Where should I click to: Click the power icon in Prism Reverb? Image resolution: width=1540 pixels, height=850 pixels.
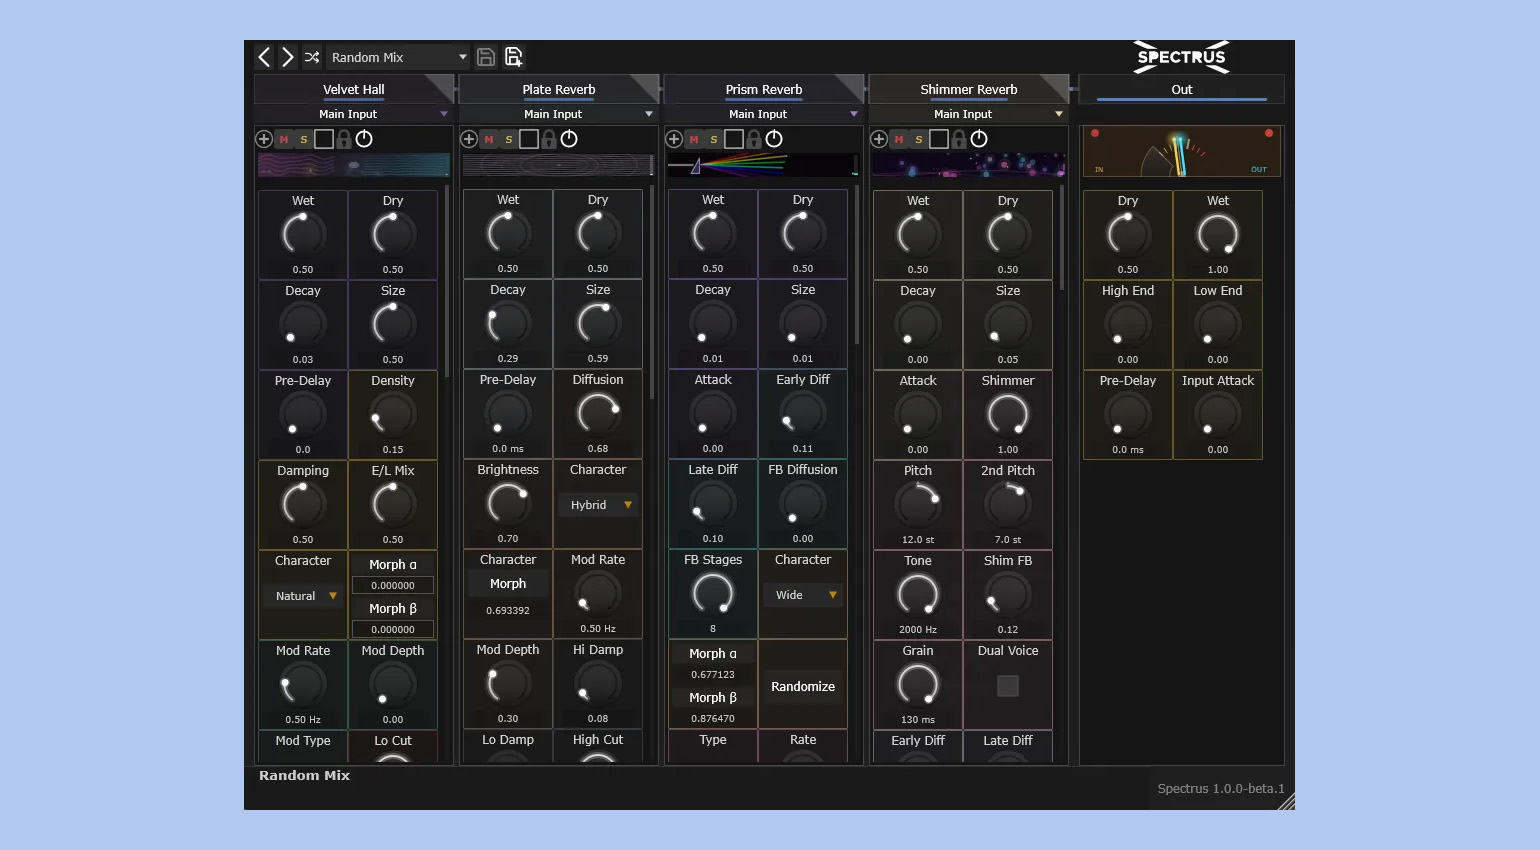(774, 139)
